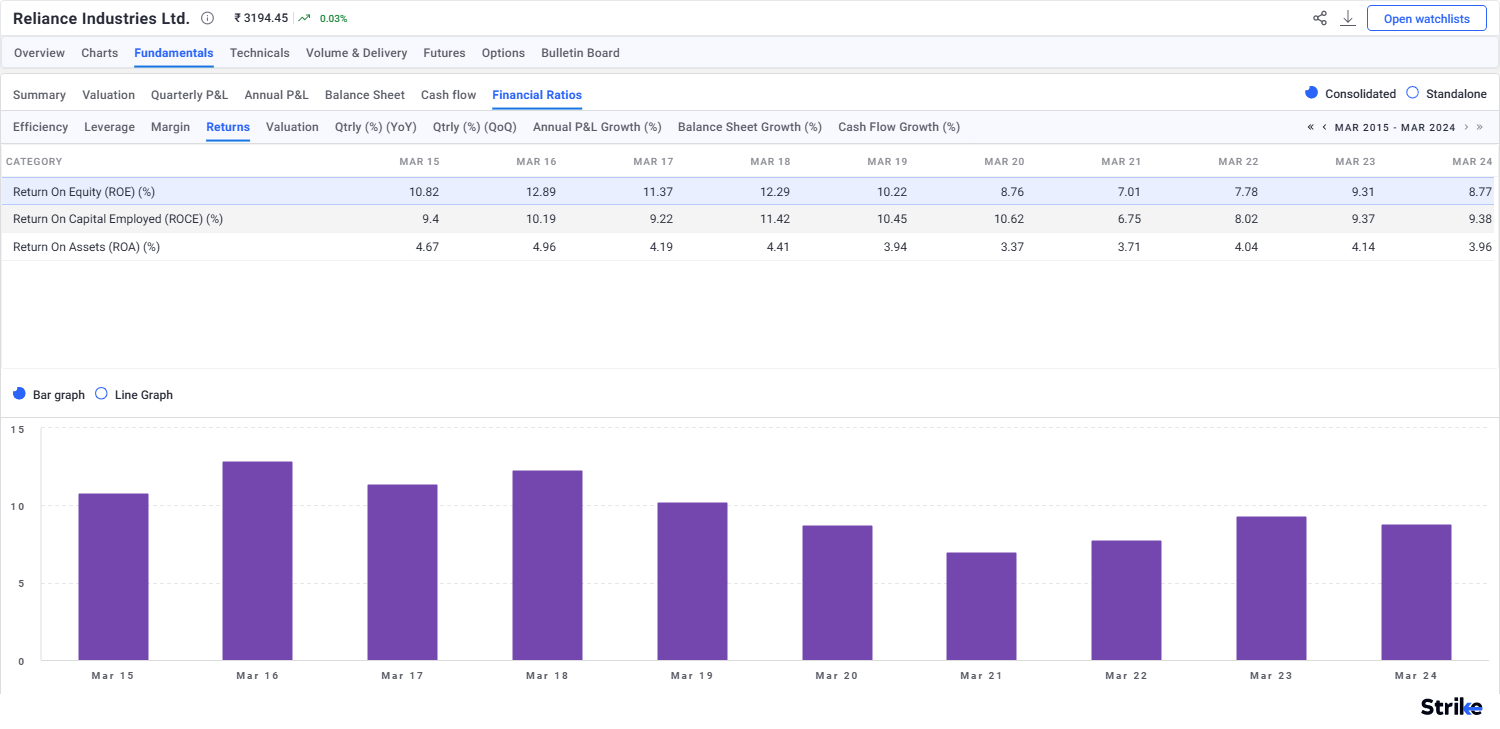This screenshot has height=729, width=1500.
Task: Click the share icon at top right
Action: (1320, 18)
